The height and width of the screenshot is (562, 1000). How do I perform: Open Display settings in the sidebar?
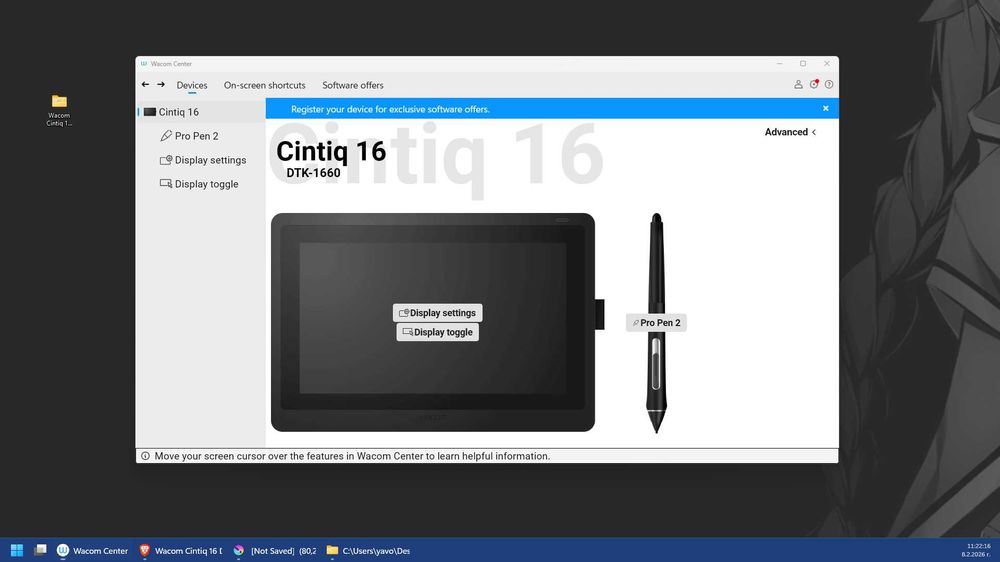click(x=203, y=160)
